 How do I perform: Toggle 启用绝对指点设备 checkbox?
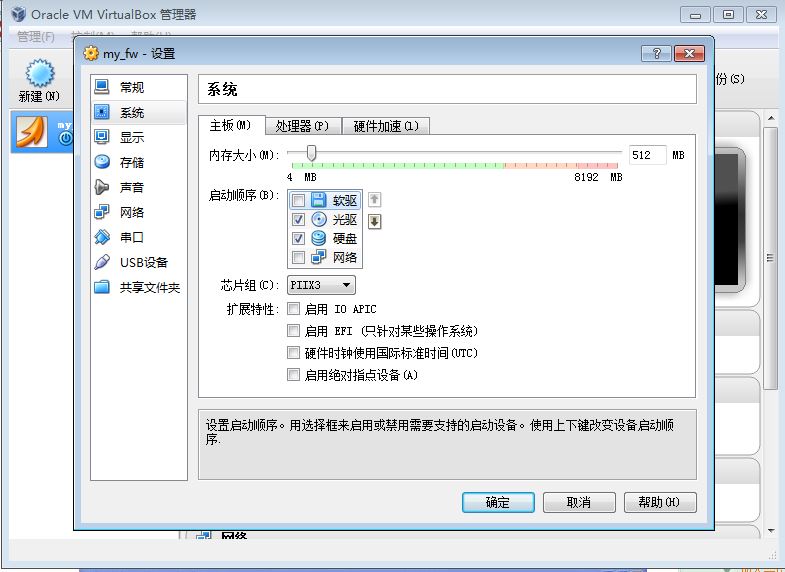click(x=293, y=374)
